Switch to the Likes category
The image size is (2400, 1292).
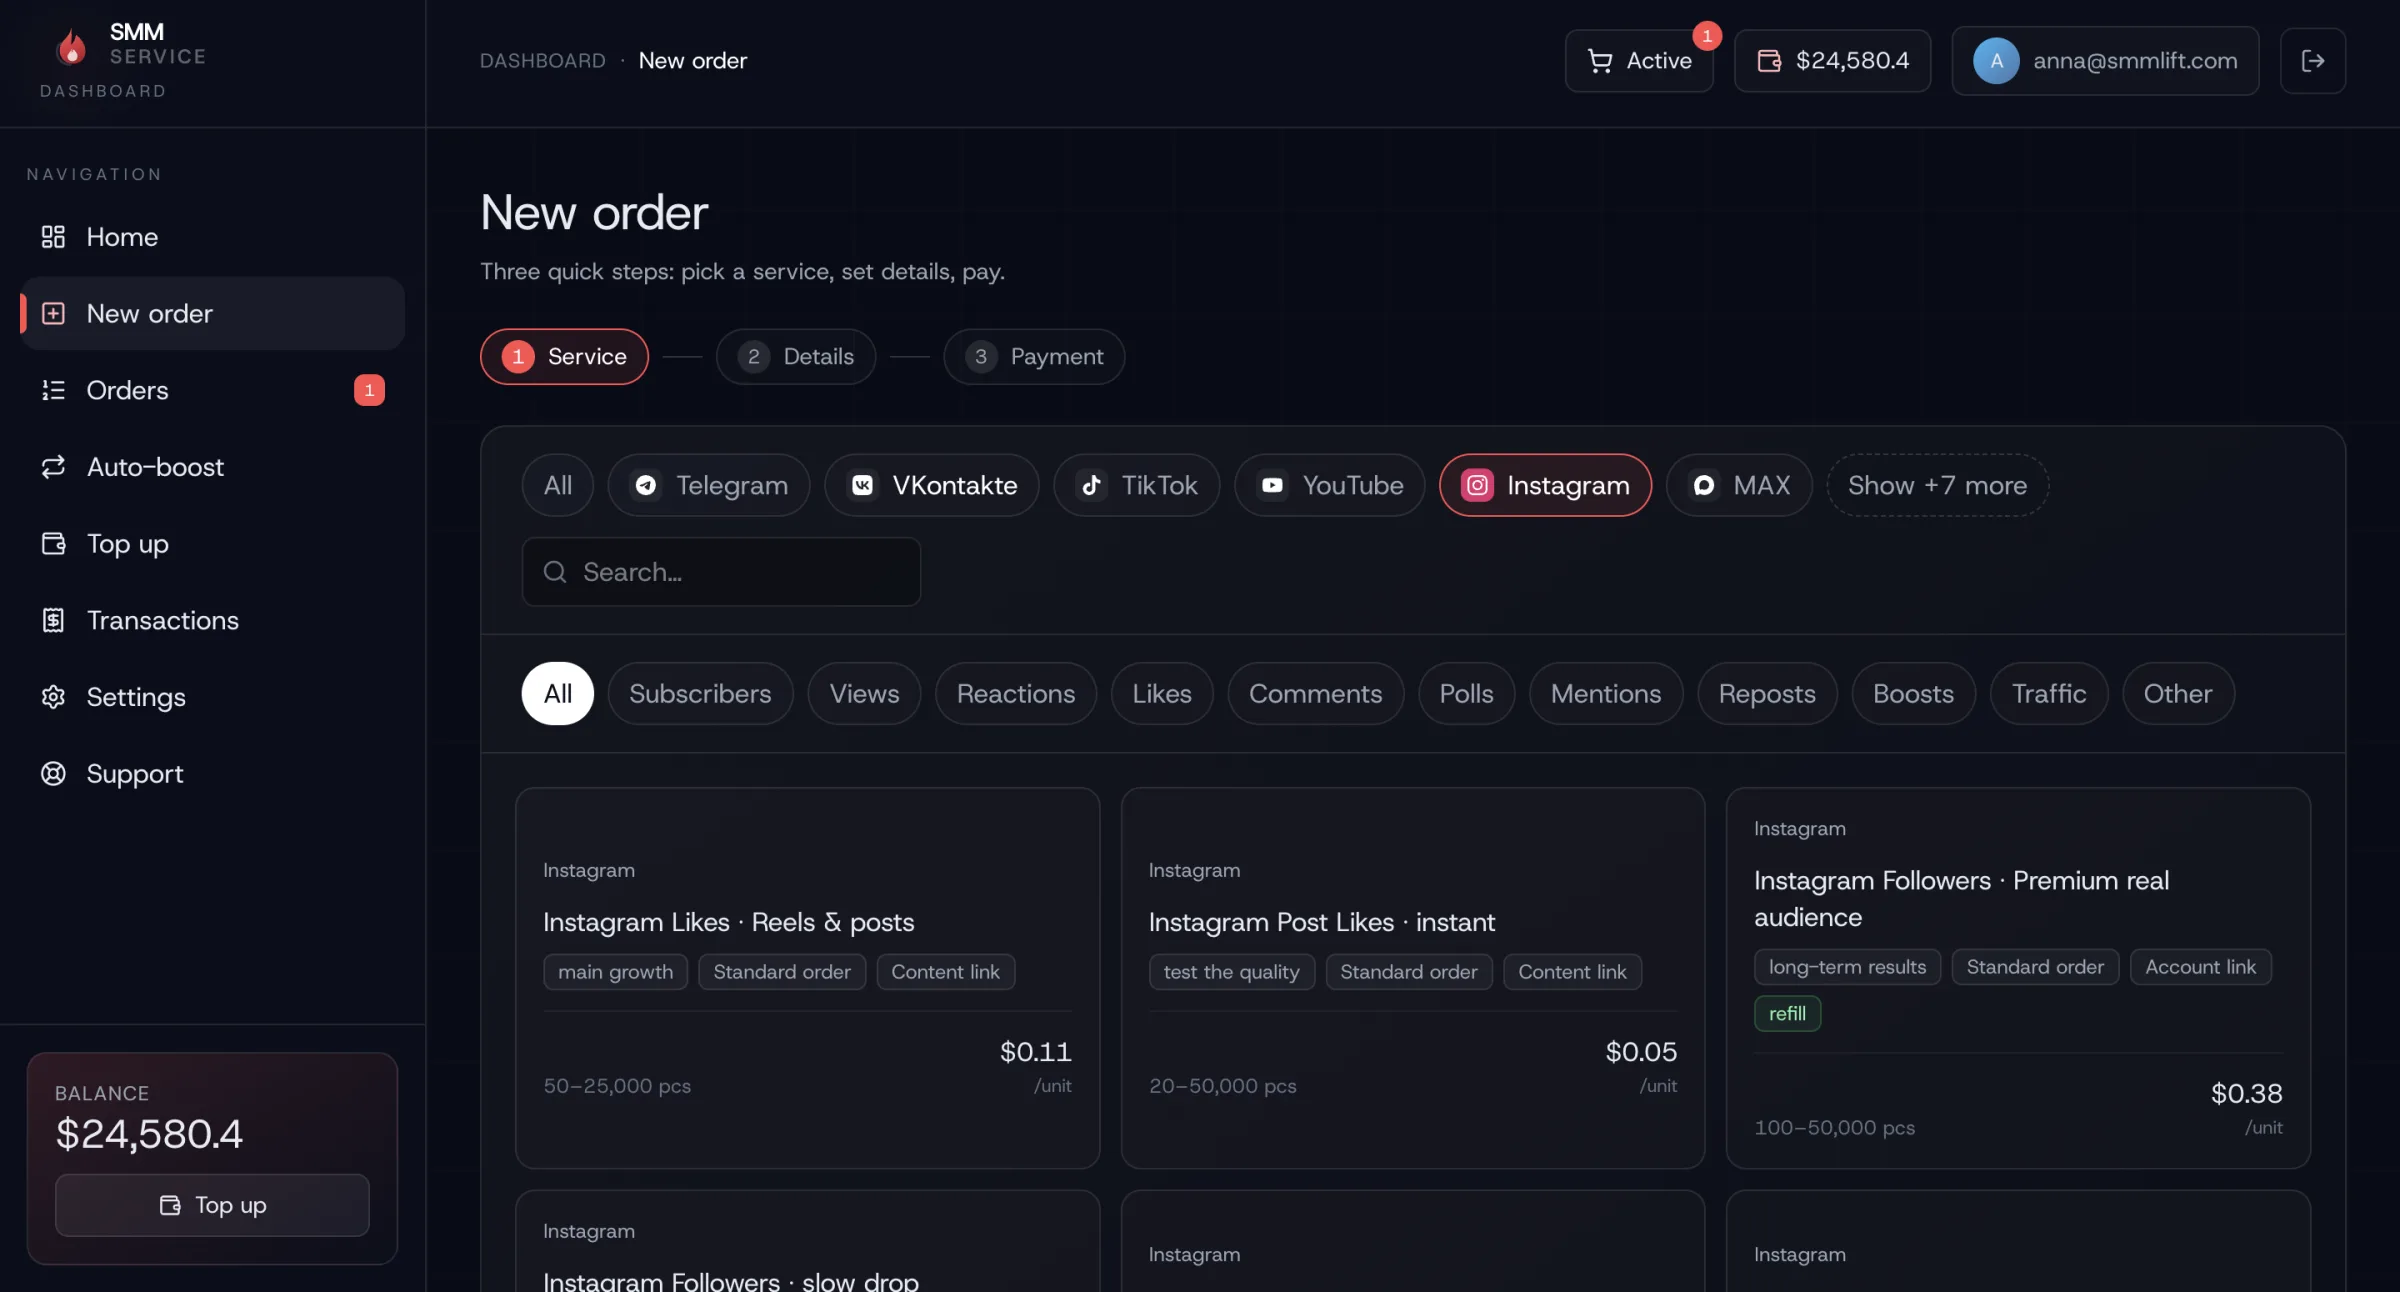coord(1161,694)
